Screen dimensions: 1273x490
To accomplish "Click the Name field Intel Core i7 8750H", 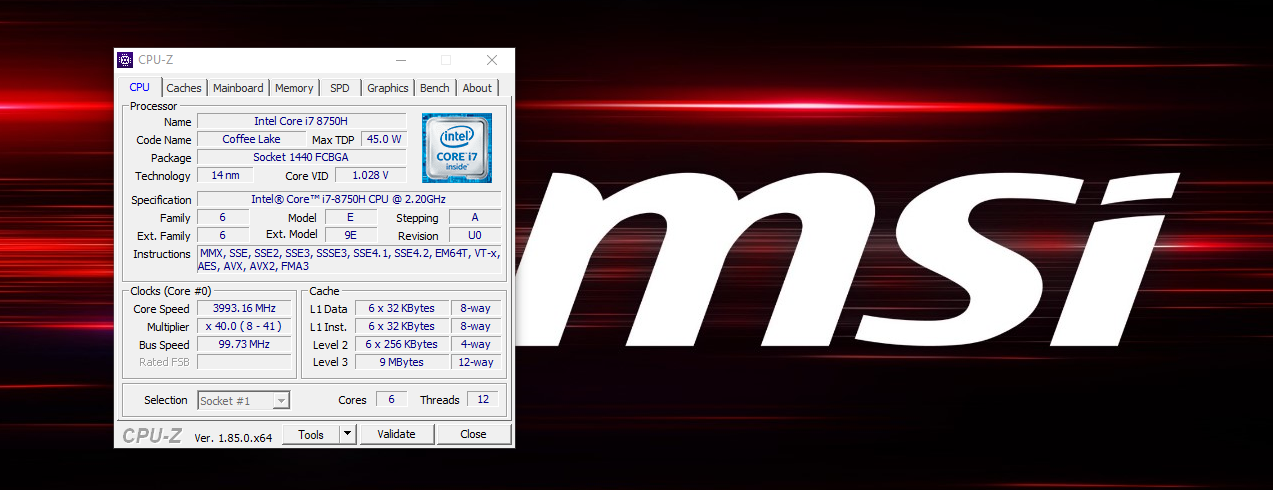I will [x=301, y=121].
